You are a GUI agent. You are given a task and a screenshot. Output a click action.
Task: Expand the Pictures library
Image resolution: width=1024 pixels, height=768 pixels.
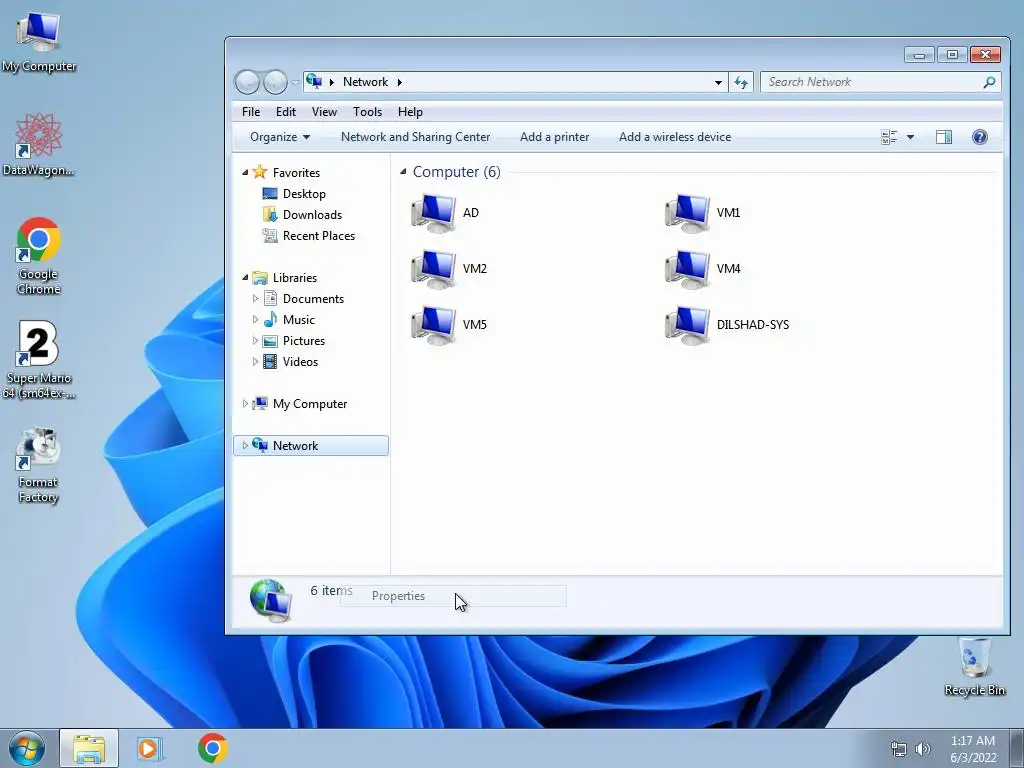coord(255,340)
